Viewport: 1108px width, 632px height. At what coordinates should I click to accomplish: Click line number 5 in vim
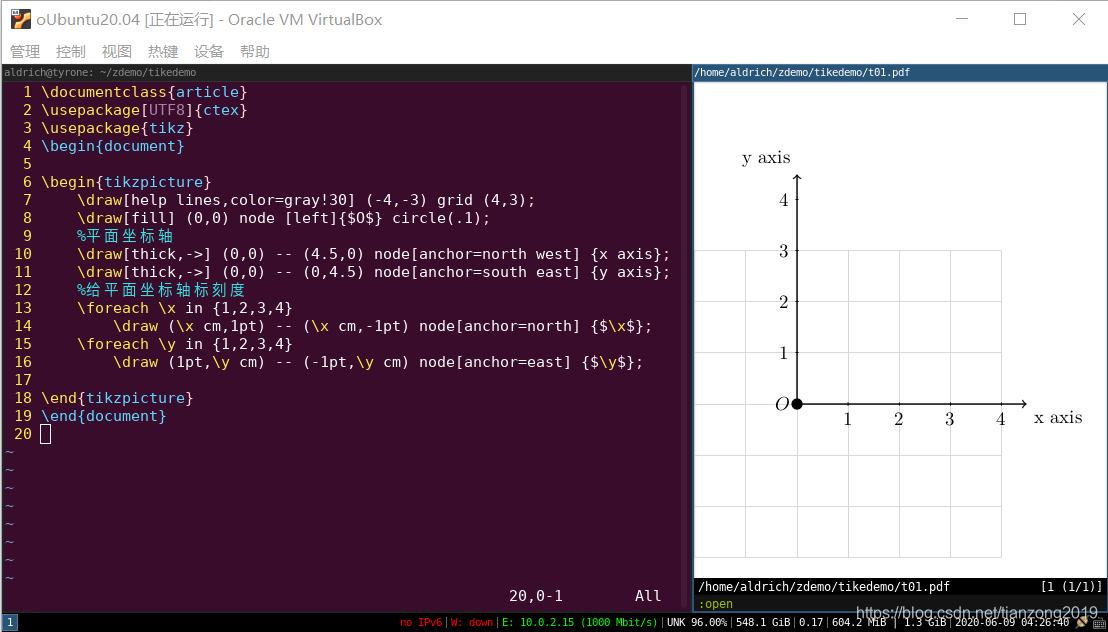coord(27,164)
